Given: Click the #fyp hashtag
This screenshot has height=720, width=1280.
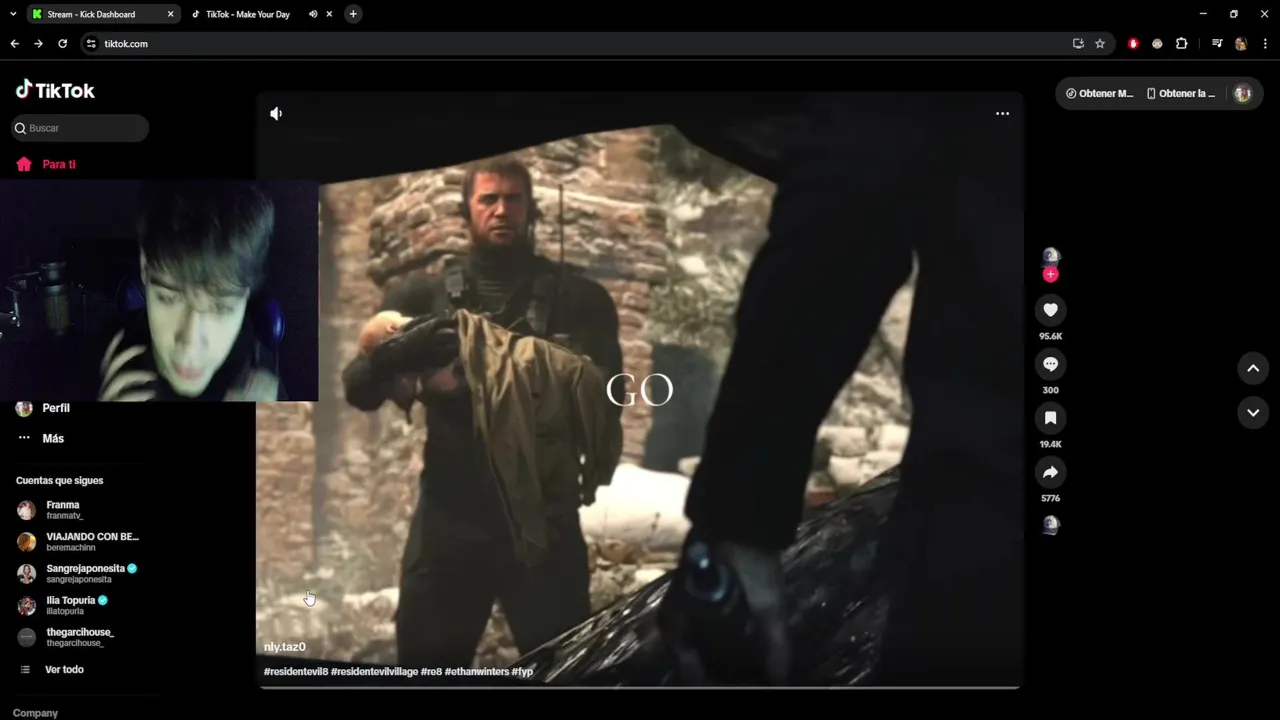Looking at the screenshot, I should [x=522, y=671].
